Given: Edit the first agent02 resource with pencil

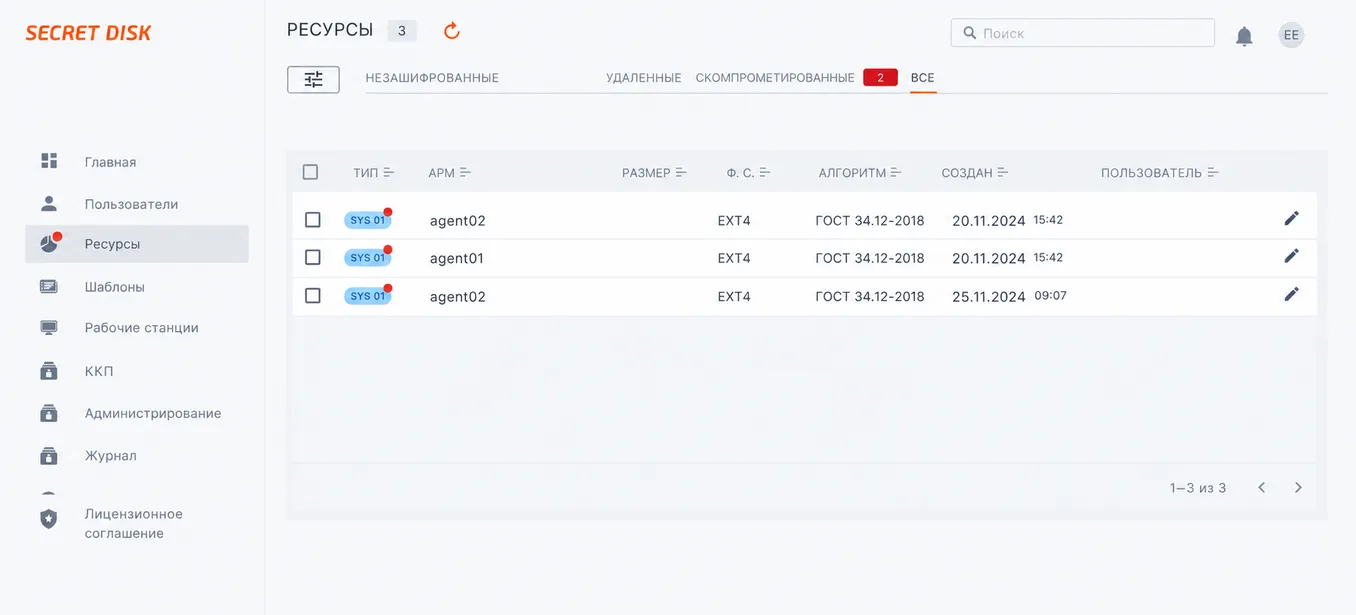Looking at the screenshot, I should pyautogui.click(x=1291, y=218).
